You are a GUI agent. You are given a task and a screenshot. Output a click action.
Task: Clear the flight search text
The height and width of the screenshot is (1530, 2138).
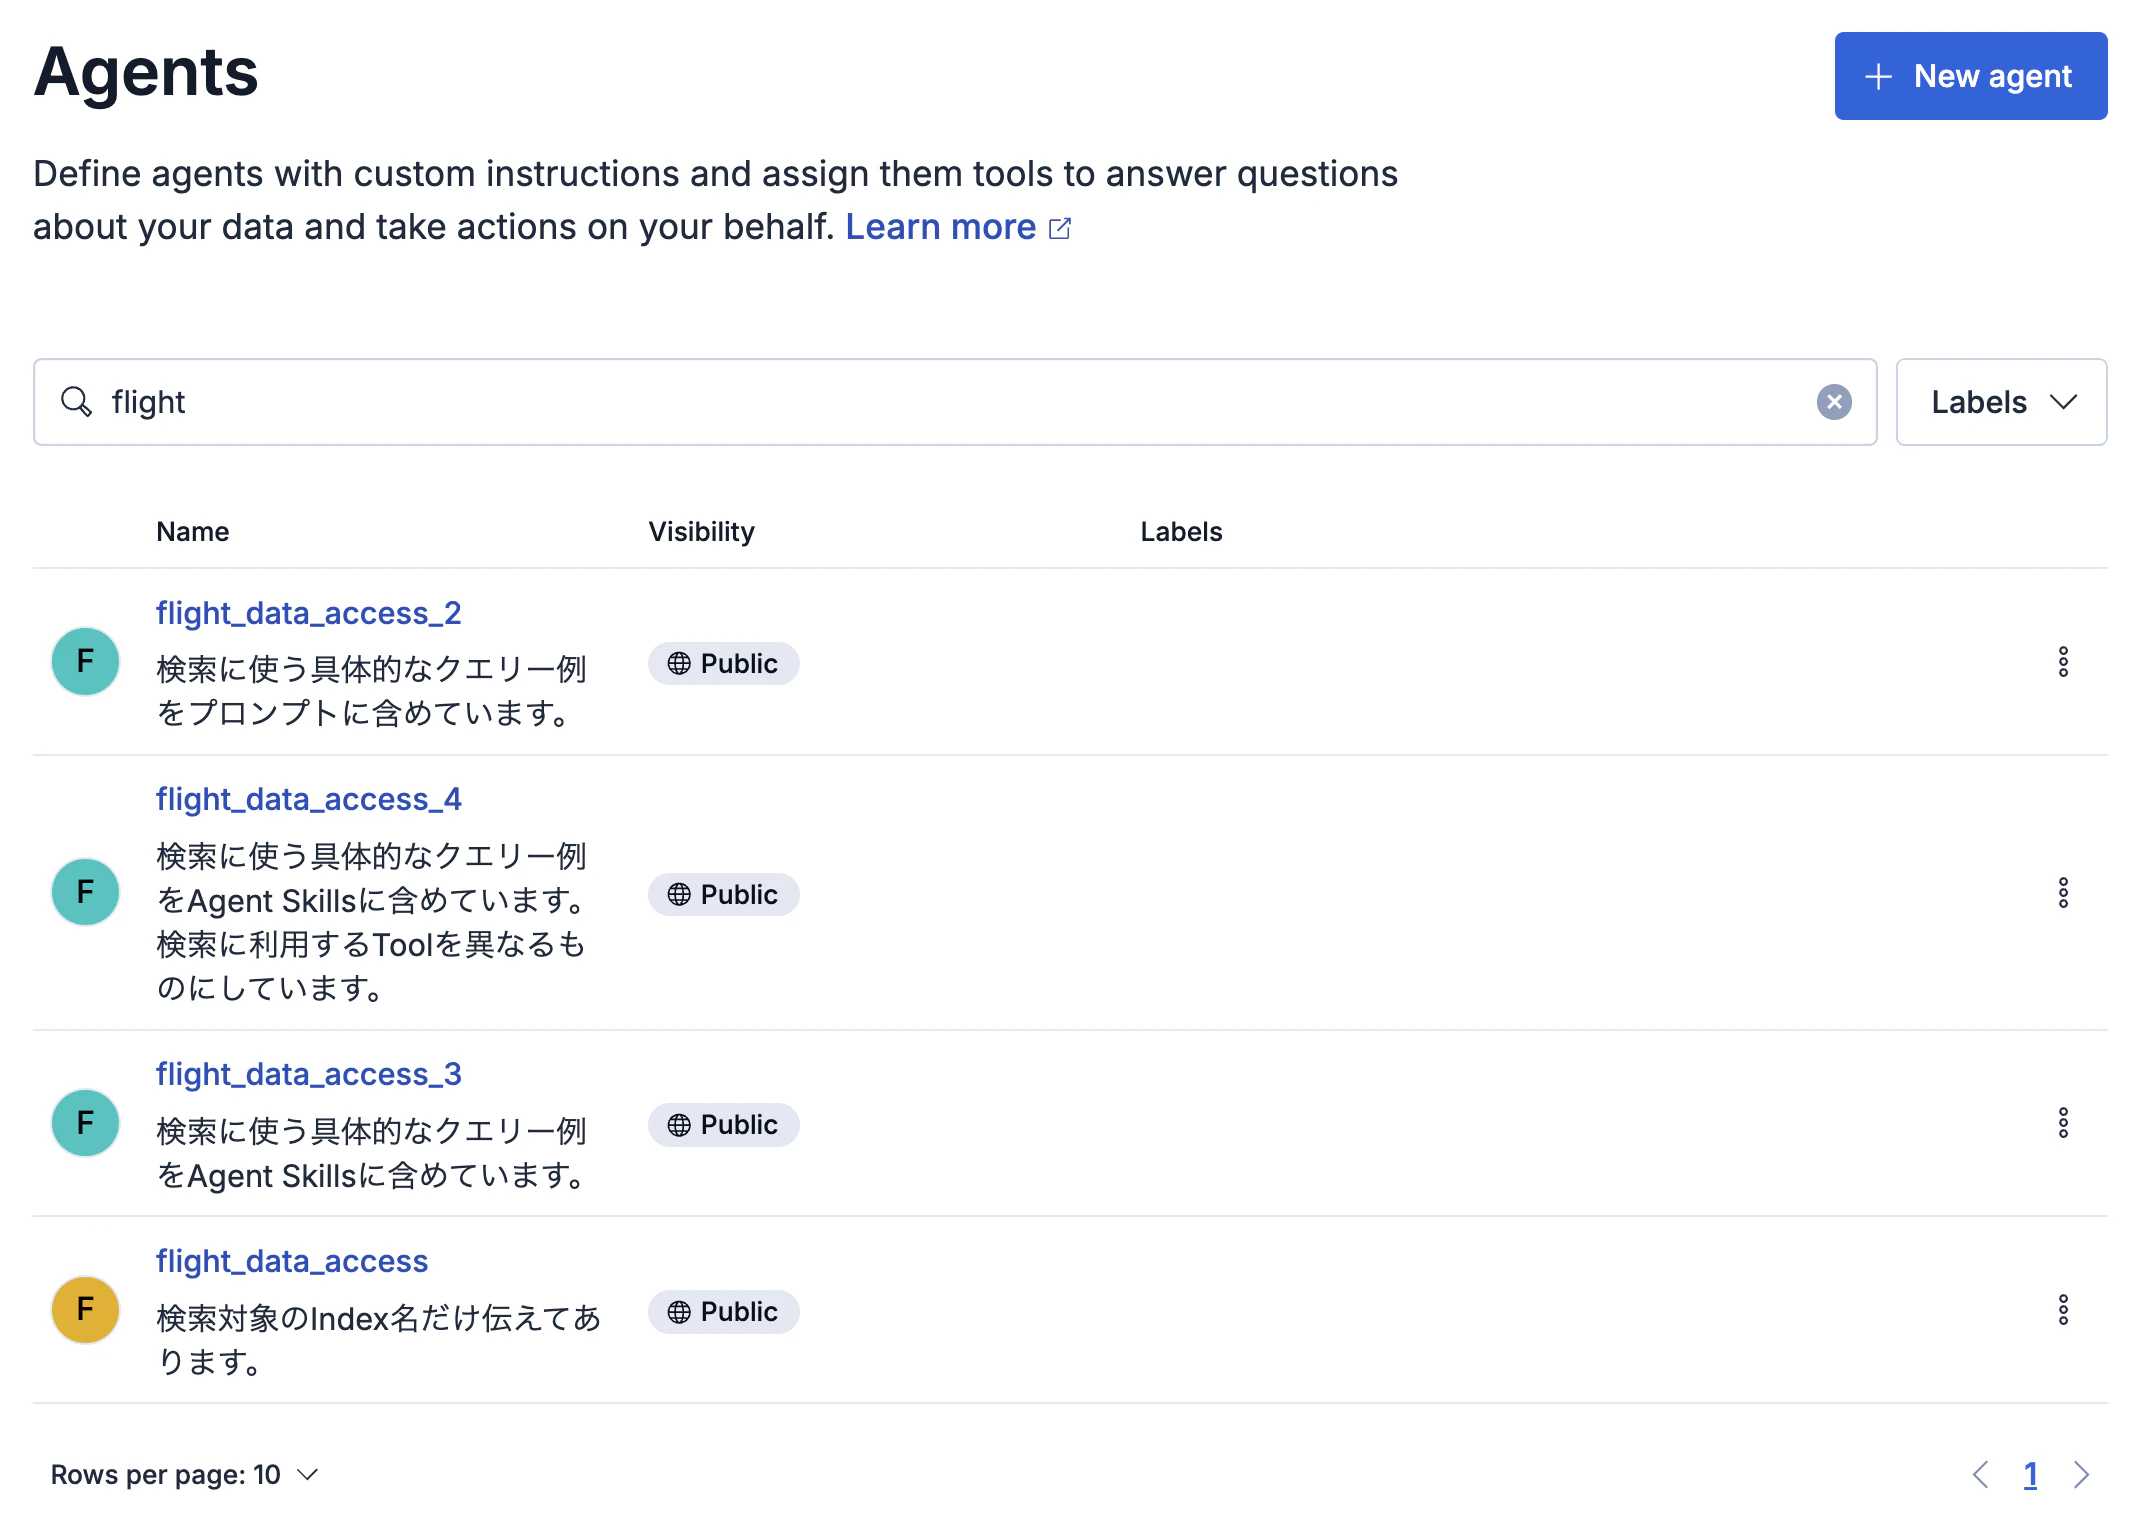[x=1833, y=402]
